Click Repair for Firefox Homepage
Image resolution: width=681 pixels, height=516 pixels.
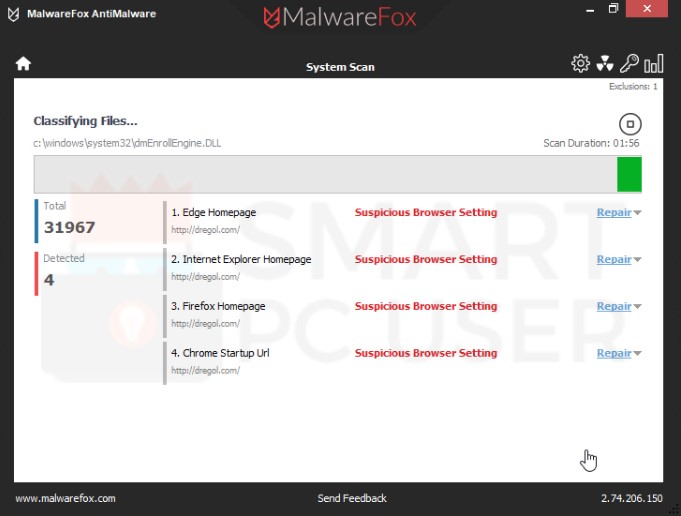click(614, 306)
